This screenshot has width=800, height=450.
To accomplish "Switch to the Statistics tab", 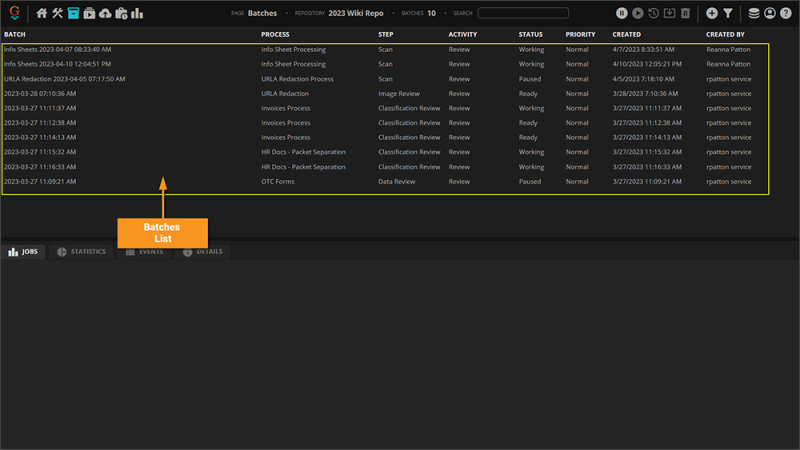I will (82, 252).
